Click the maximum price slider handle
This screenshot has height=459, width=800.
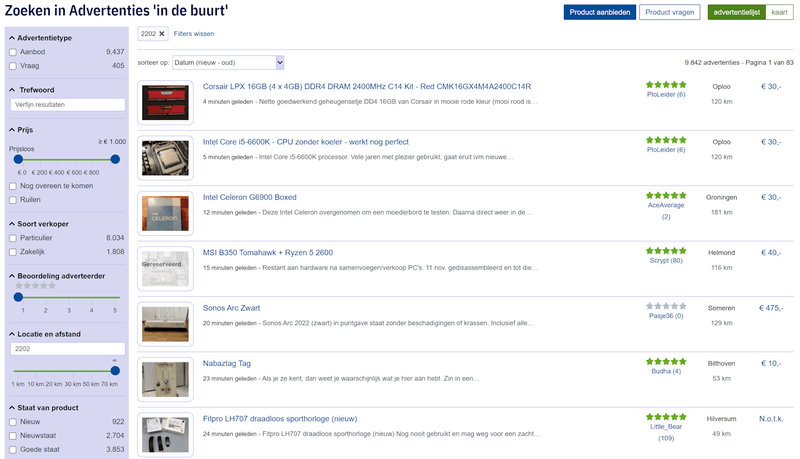115,159
